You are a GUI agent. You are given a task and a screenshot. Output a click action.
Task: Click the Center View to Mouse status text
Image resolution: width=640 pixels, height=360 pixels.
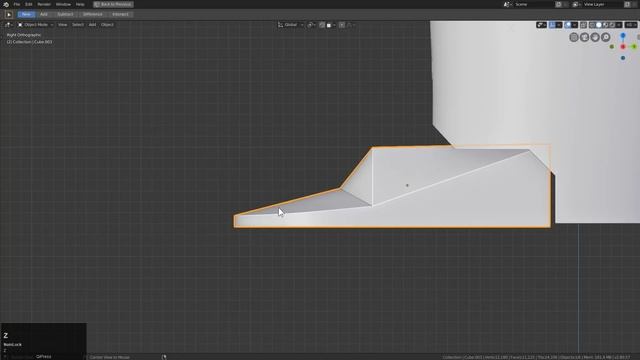click(x=109, y=357)
